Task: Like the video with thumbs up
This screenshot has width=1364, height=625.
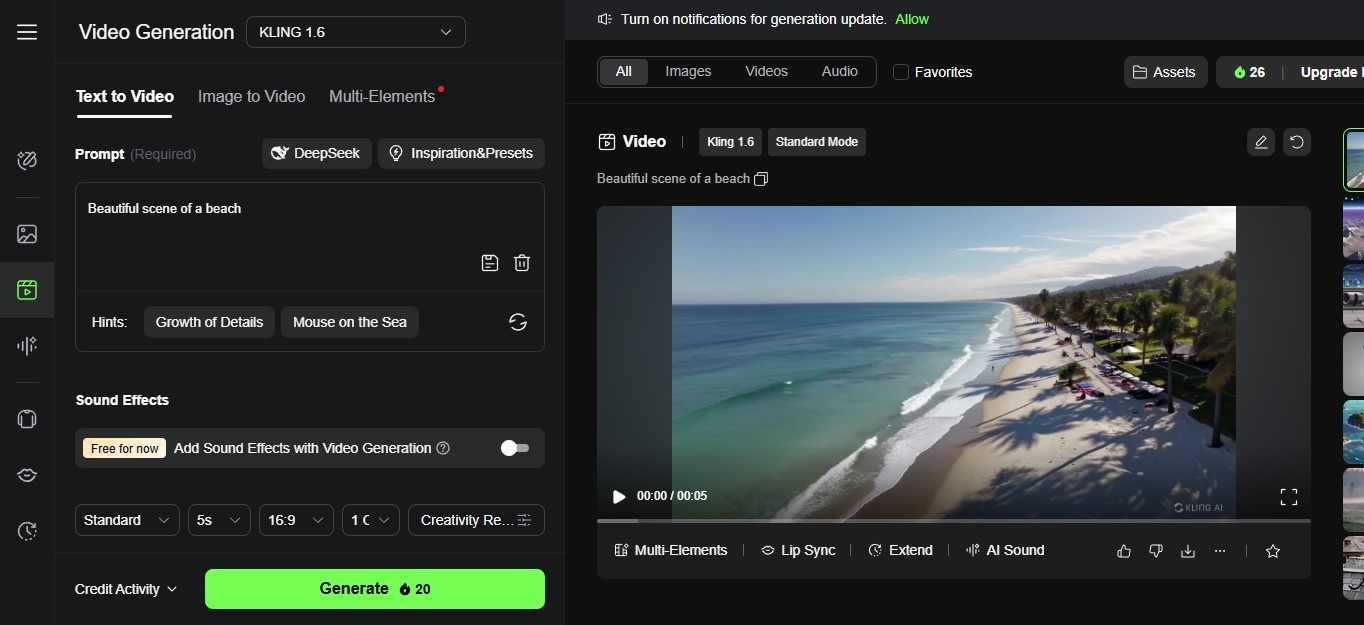Action: (x=1124, y=551)
